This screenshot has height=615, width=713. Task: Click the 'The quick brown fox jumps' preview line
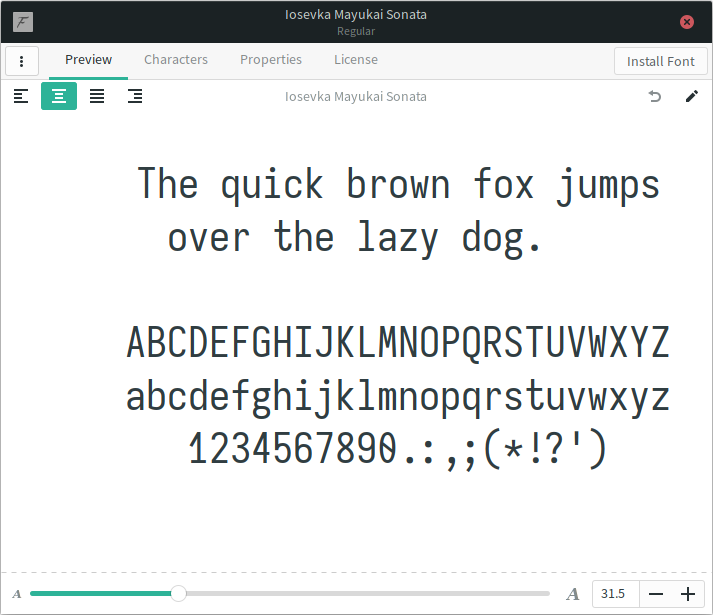pyautogui.click(x=398, y=185)
